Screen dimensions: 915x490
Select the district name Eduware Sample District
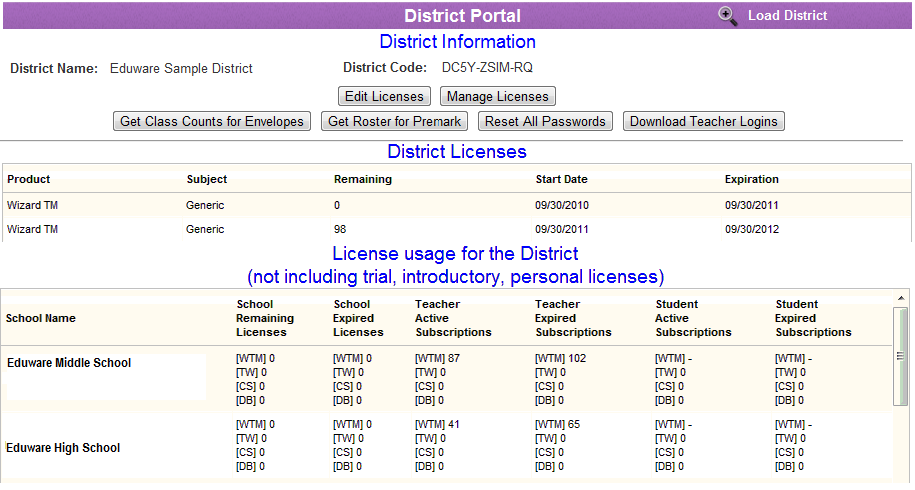tap(181, 68)
